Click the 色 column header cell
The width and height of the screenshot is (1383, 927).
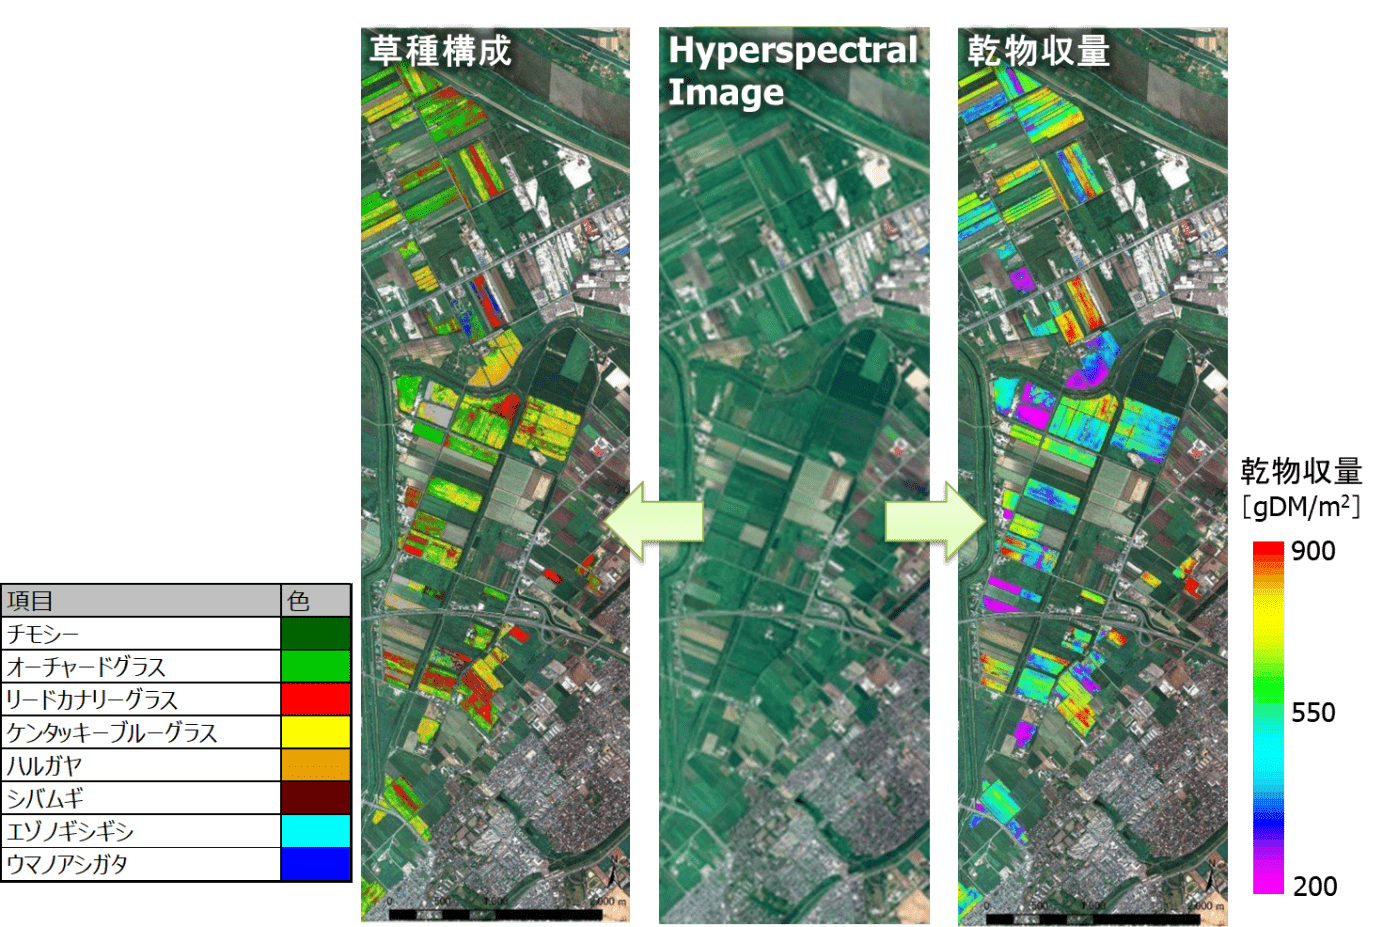tap(316, 601)
